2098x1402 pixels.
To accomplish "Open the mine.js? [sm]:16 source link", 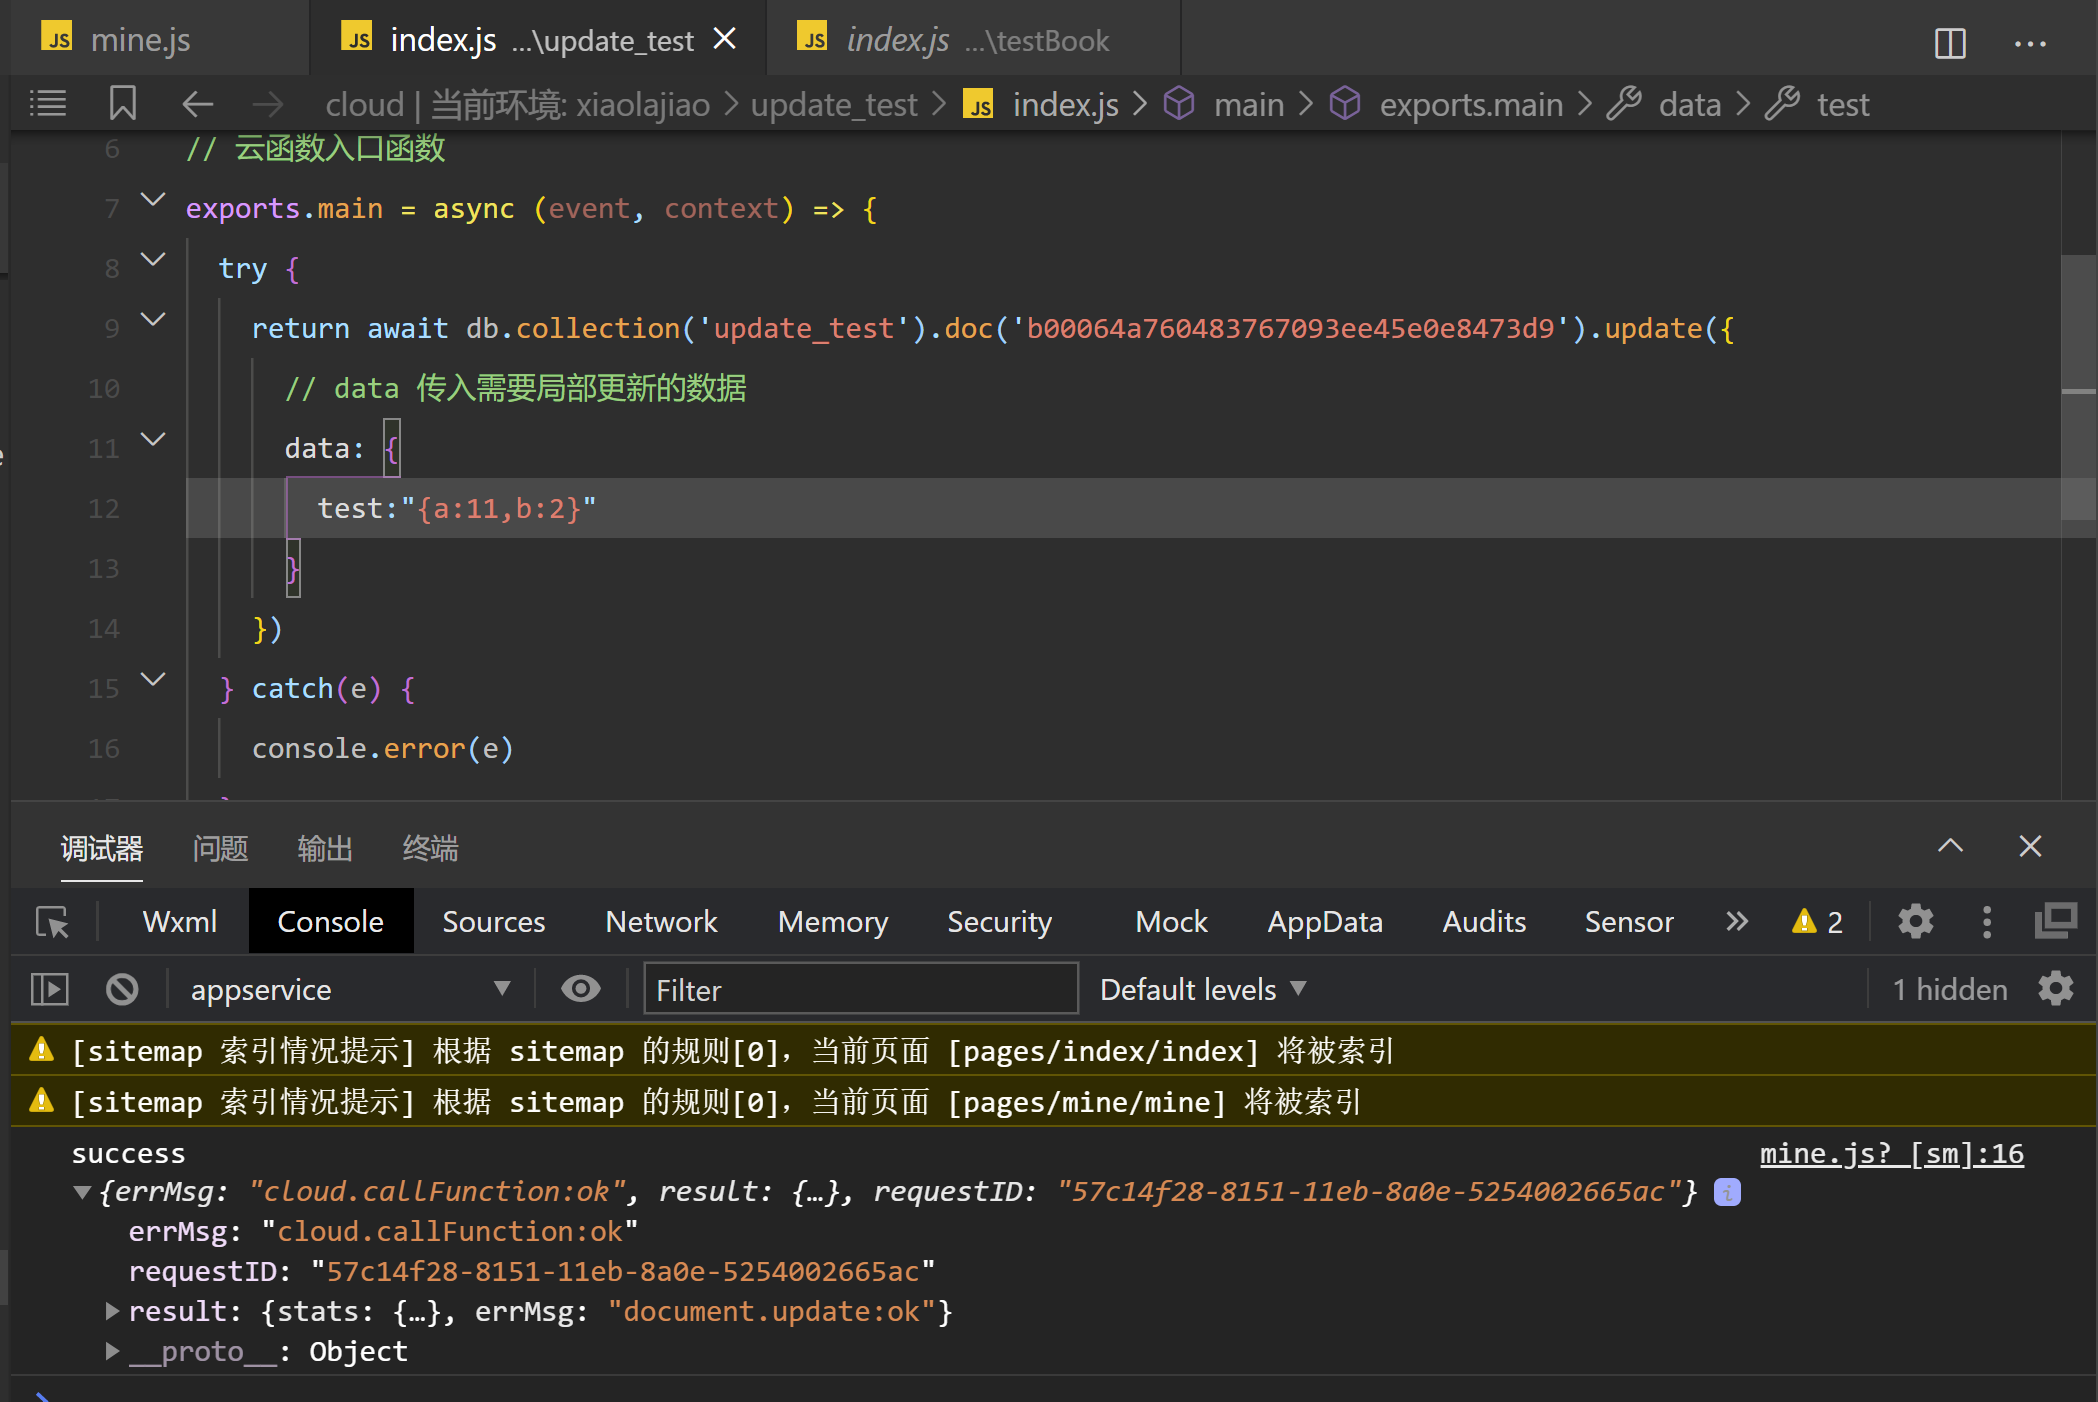I will point(1890,1153).
